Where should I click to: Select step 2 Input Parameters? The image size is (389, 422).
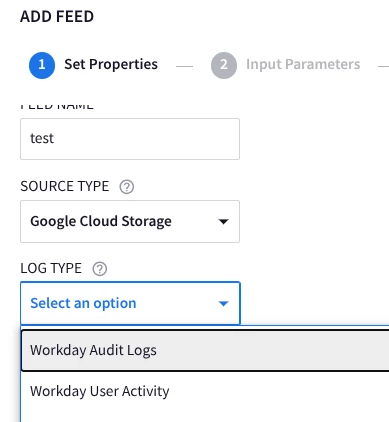click(286, 65)
